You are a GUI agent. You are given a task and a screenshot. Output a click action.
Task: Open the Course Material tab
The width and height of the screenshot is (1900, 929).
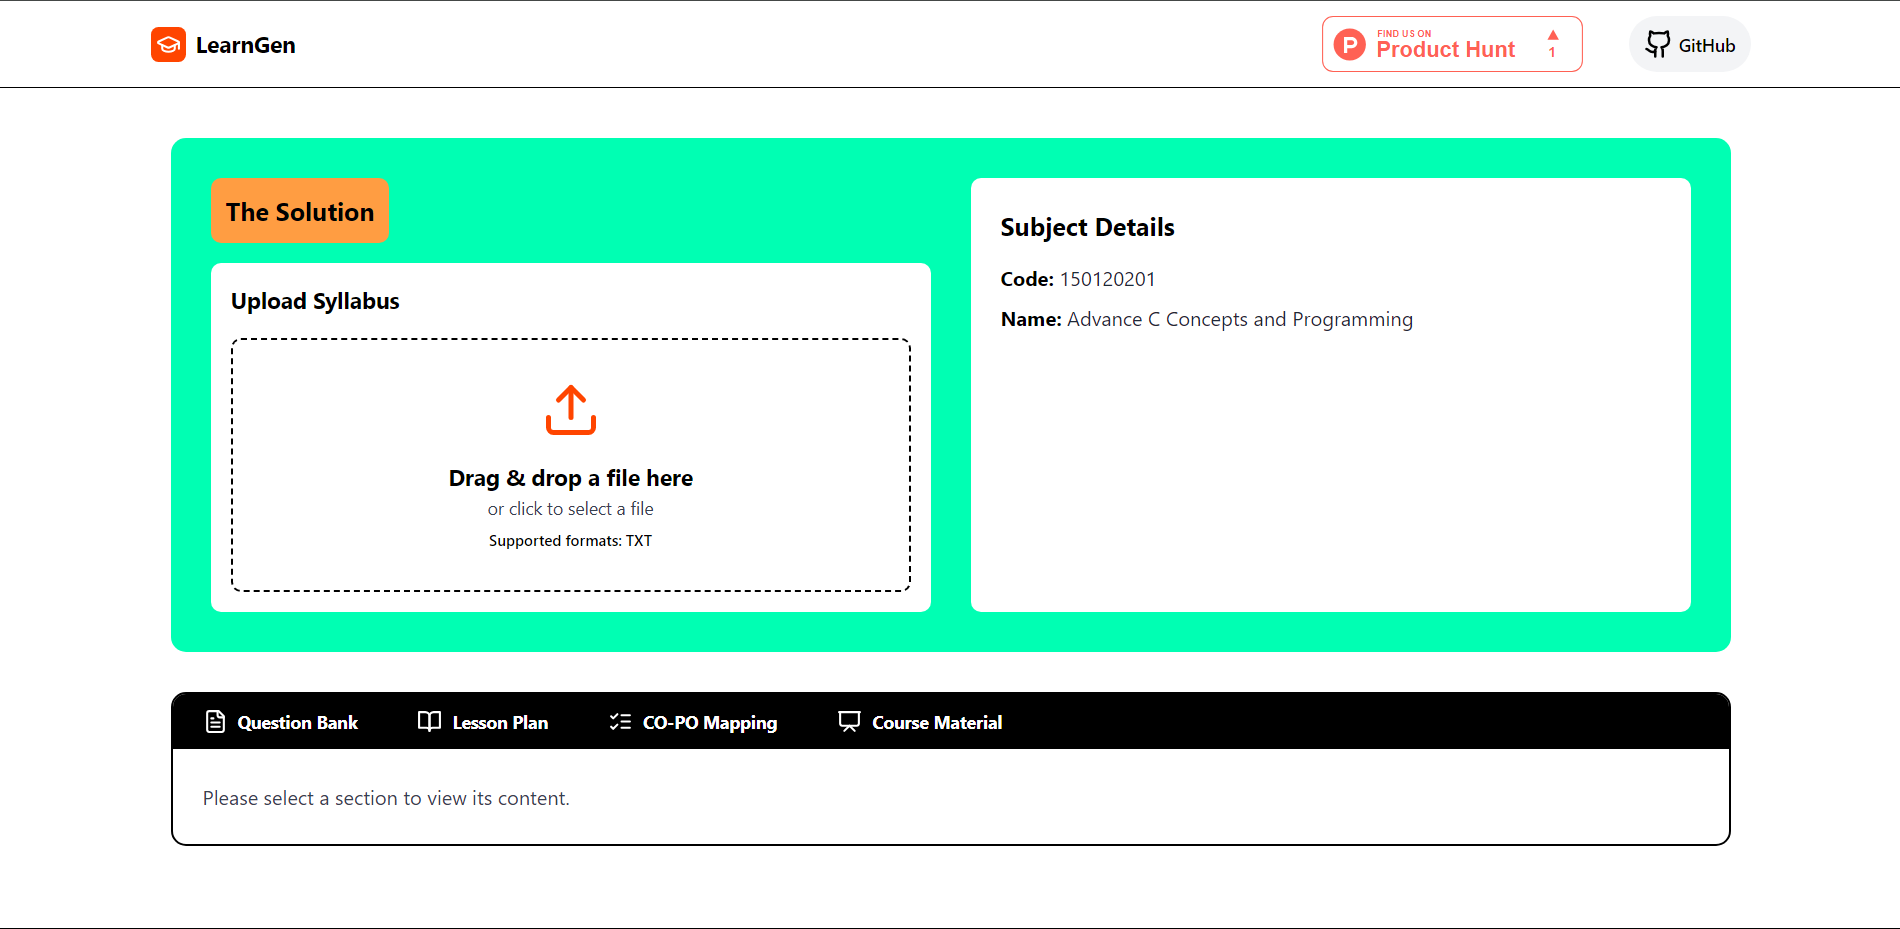click(x=920, y=722)
